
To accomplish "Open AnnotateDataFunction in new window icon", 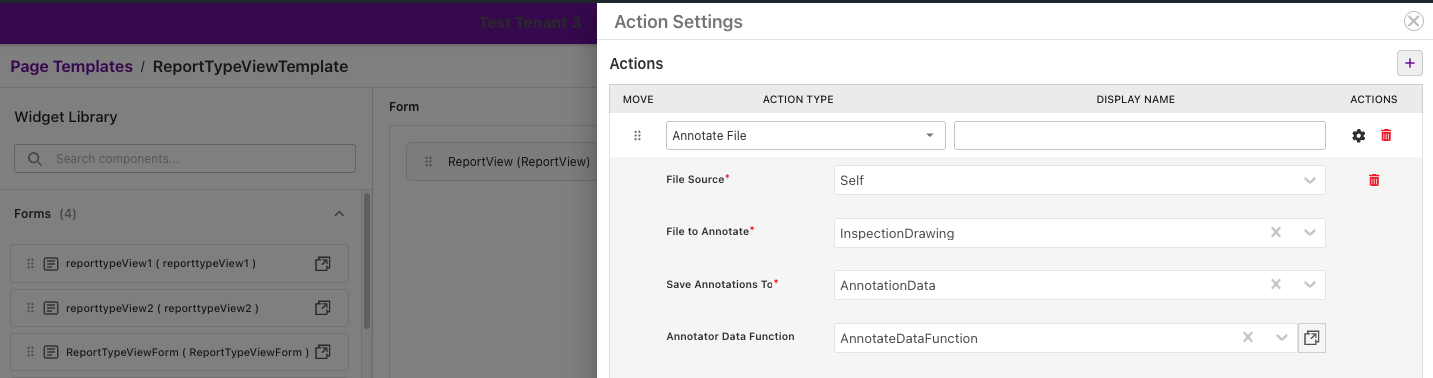I will click(1311, 338).
